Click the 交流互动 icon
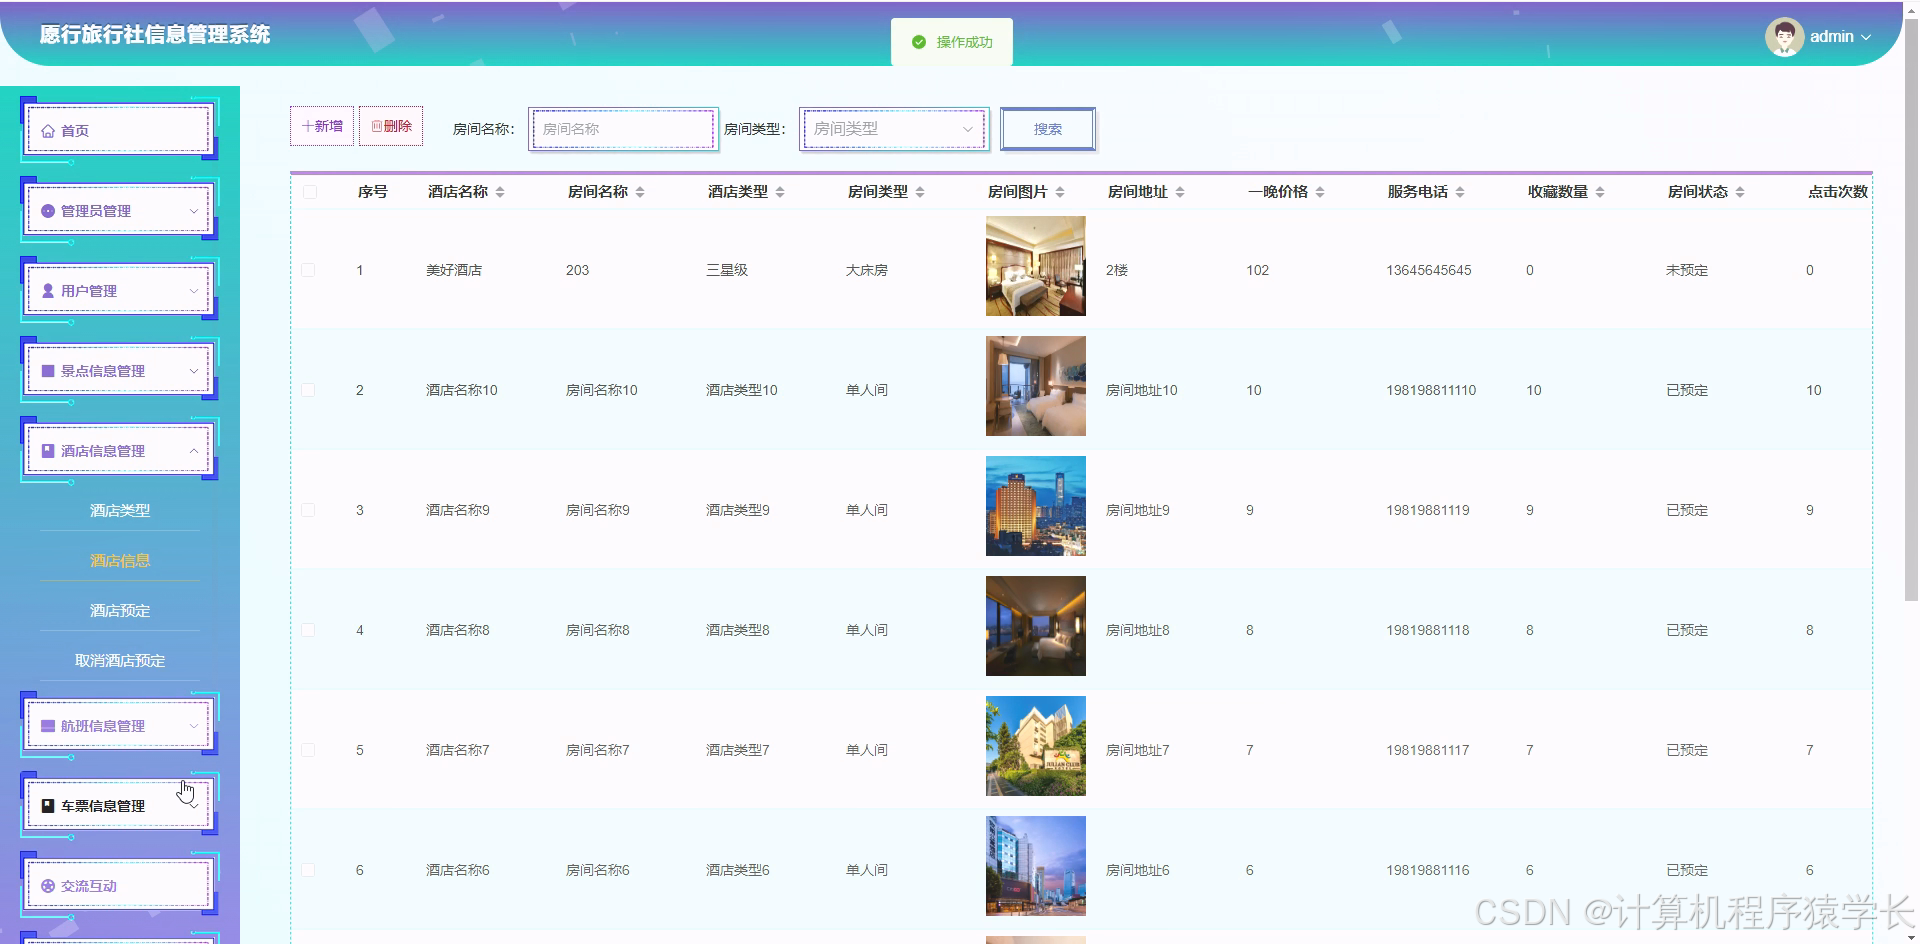The height and width of the screenshot is (944, 1920). 48,886
